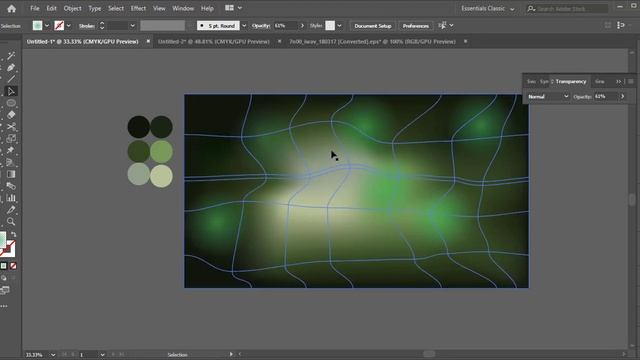Select the Eraser tool

(11, 115)
